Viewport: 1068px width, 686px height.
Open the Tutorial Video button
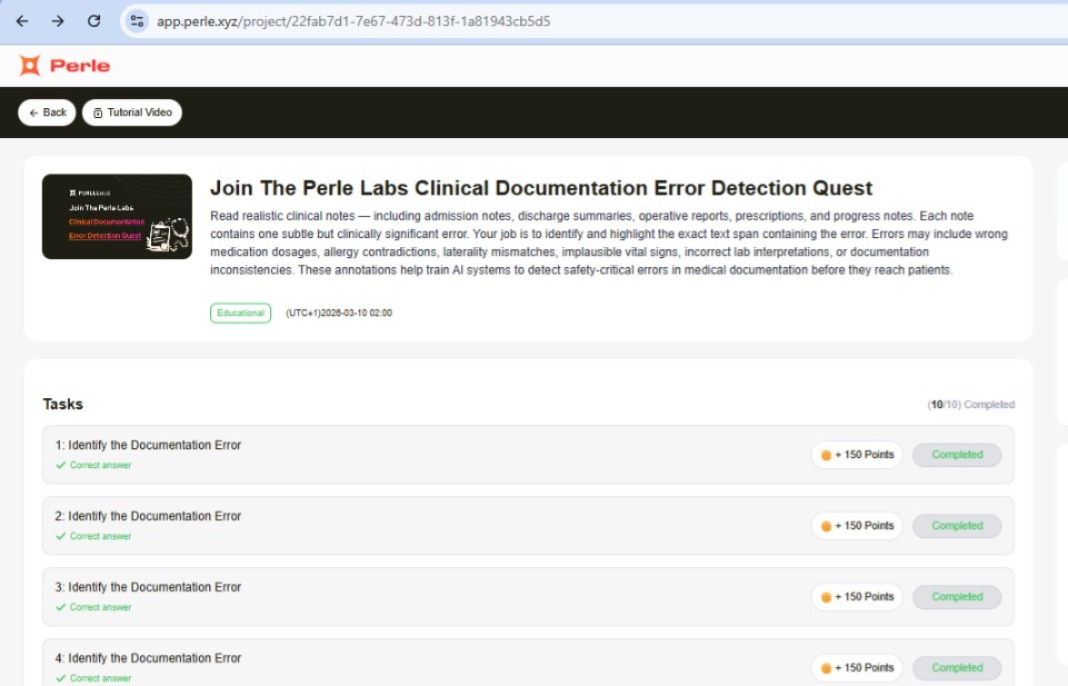pyautogui.click(x=132, y=112)
